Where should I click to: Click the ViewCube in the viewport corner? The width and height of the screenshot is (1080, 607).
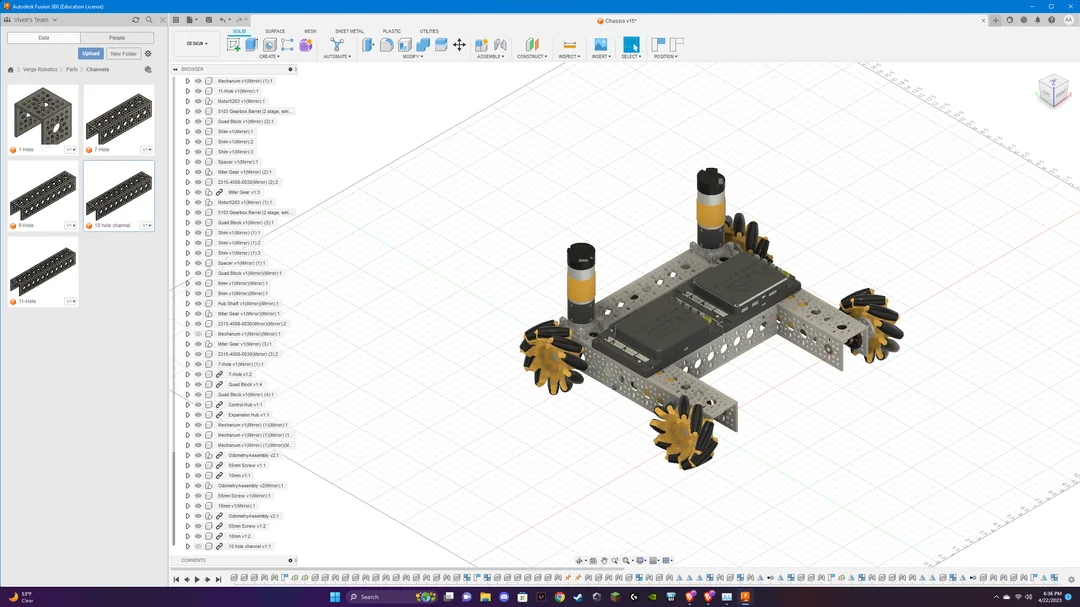point(1051,91)
